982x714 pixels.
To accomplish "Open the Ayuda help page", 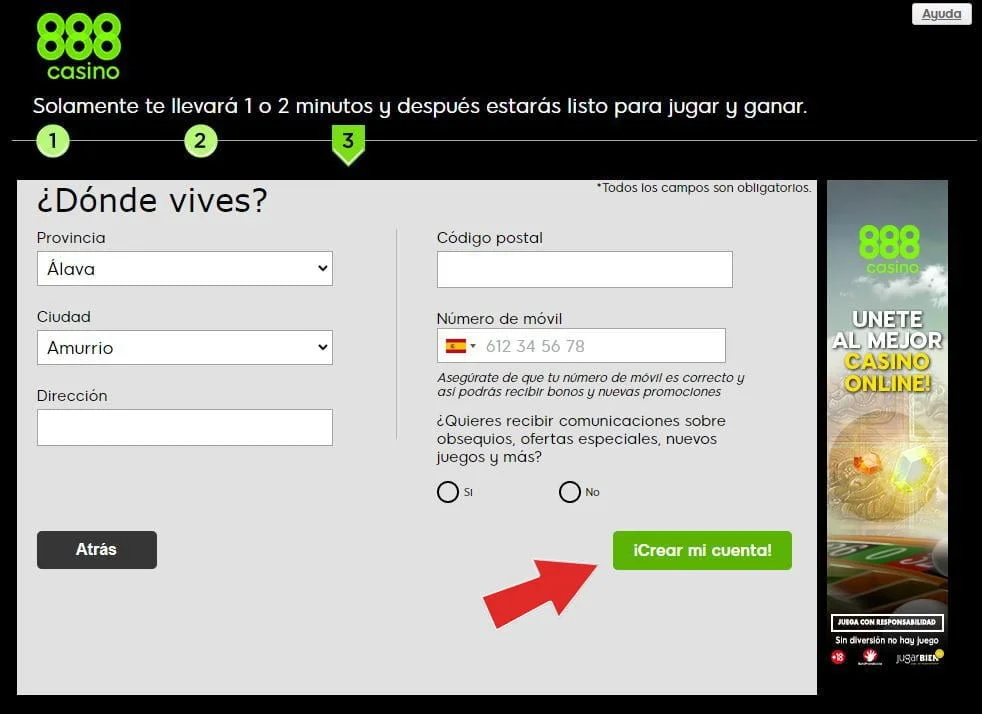I will coord(941,14).
